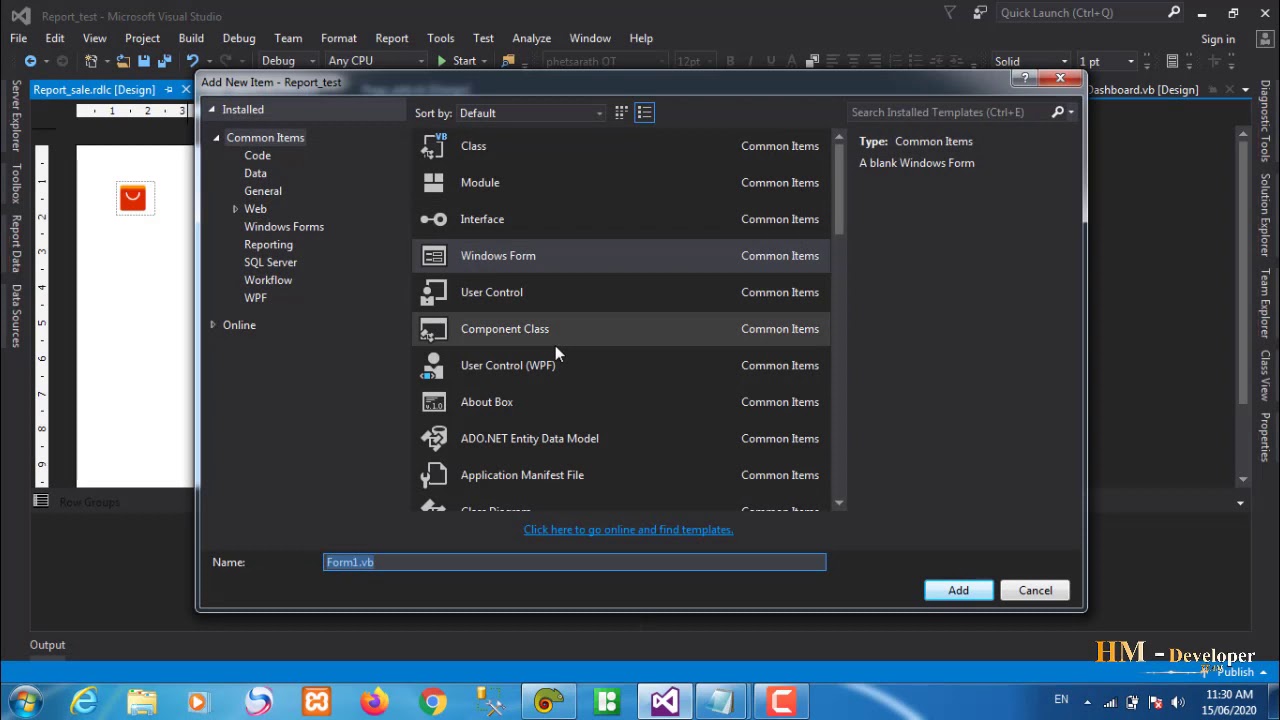Click the feedback icon beside Quick Launch

980,13
